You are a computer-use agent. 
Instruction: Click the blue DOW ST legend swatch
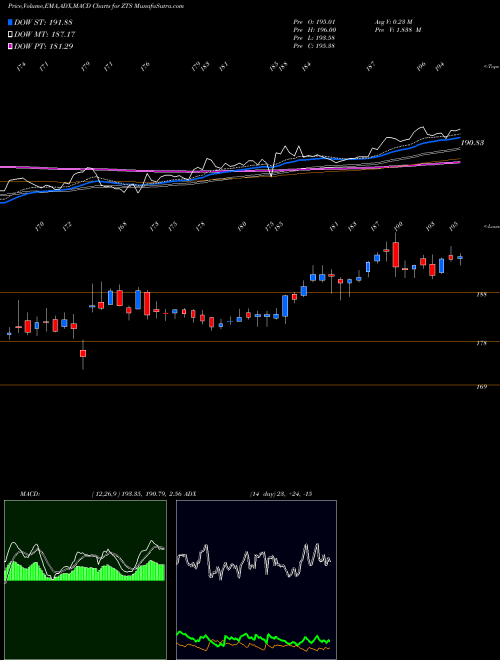click(11, 23)
